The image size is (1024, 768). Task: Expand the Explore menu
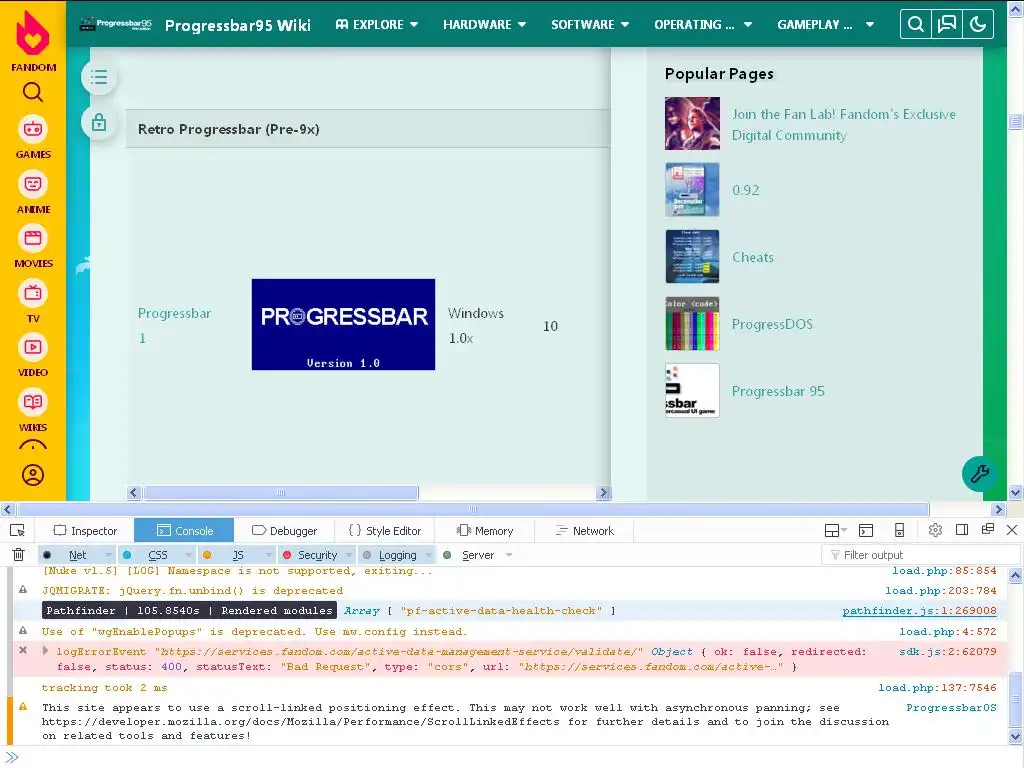377,24
